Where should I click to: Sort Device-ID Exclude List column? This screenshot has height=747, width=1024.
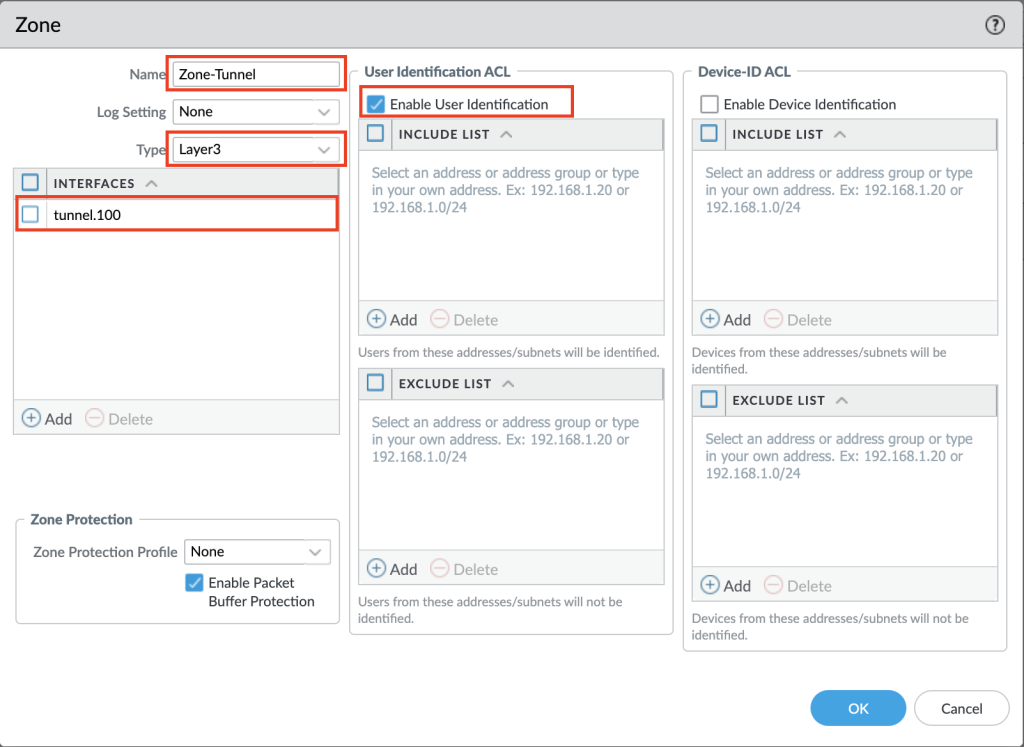[842, 400]
